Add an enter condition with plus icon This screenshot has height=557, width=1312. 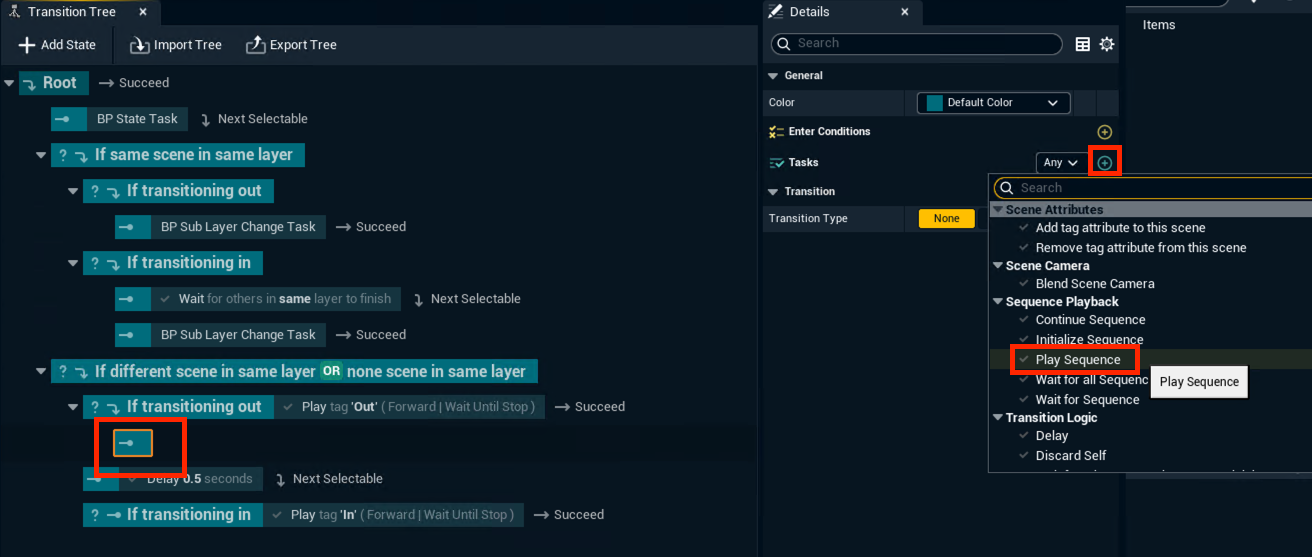click(x=1104, y=132)
